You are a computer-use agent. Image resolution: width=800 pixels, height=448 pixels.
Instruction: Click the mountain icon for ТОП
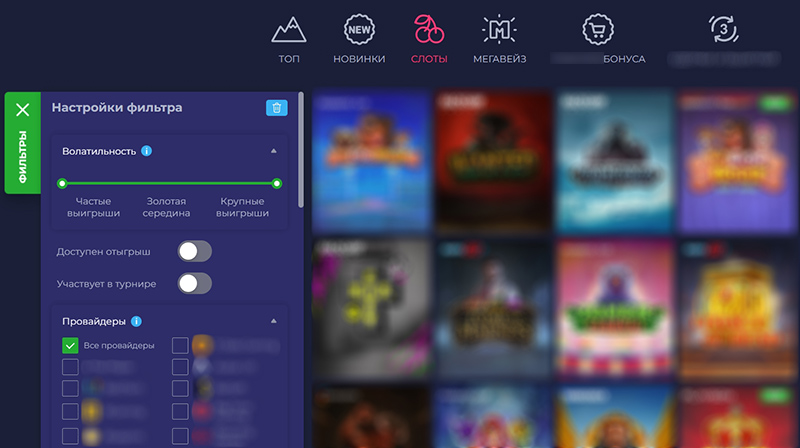(289, 30)
